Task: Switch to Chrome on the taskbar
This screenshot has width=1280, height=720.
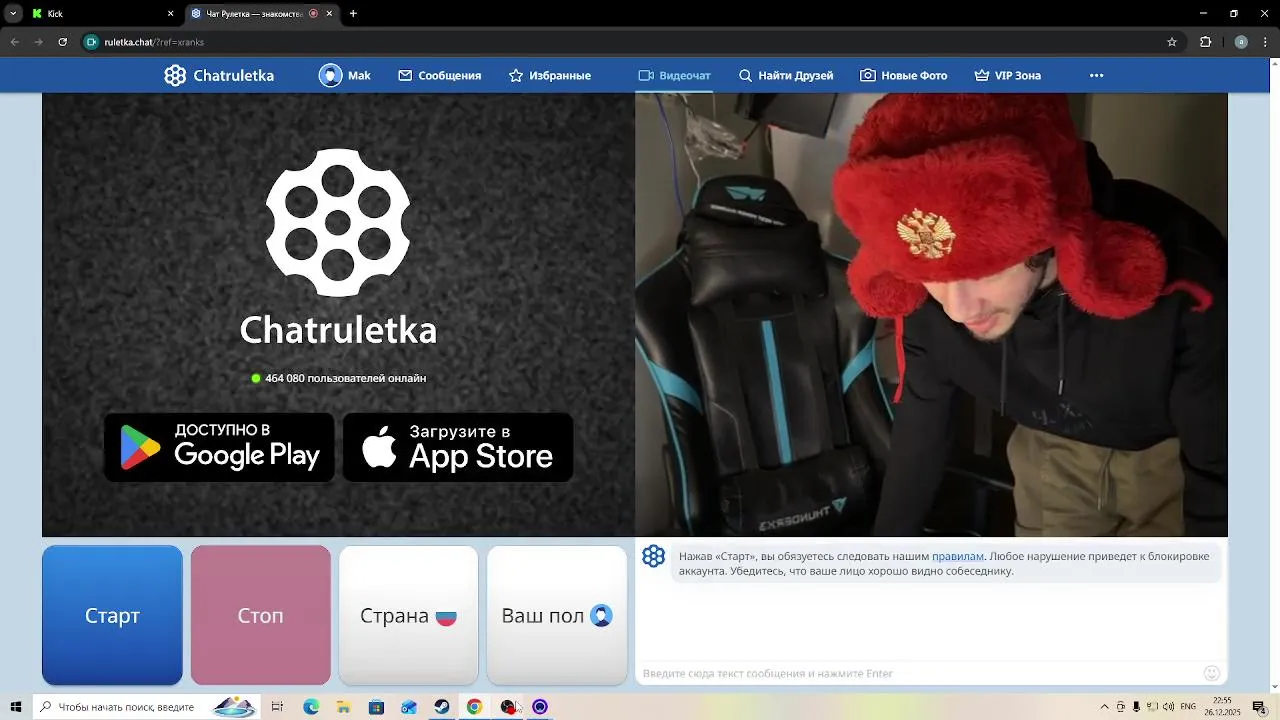Action: click(474, 707)
